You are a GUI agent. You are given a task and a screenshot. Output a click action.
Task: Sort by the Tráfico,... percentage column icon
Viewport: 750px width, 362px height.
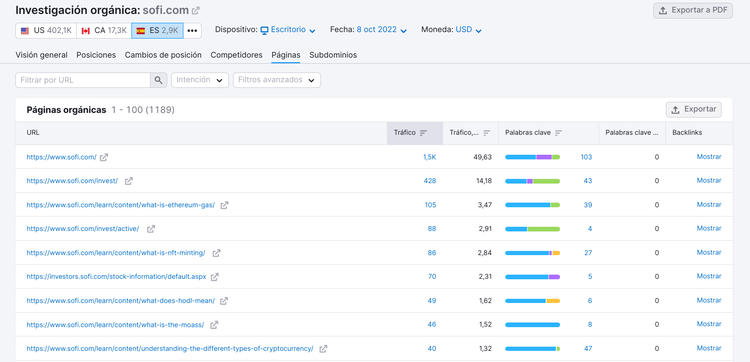487,133
